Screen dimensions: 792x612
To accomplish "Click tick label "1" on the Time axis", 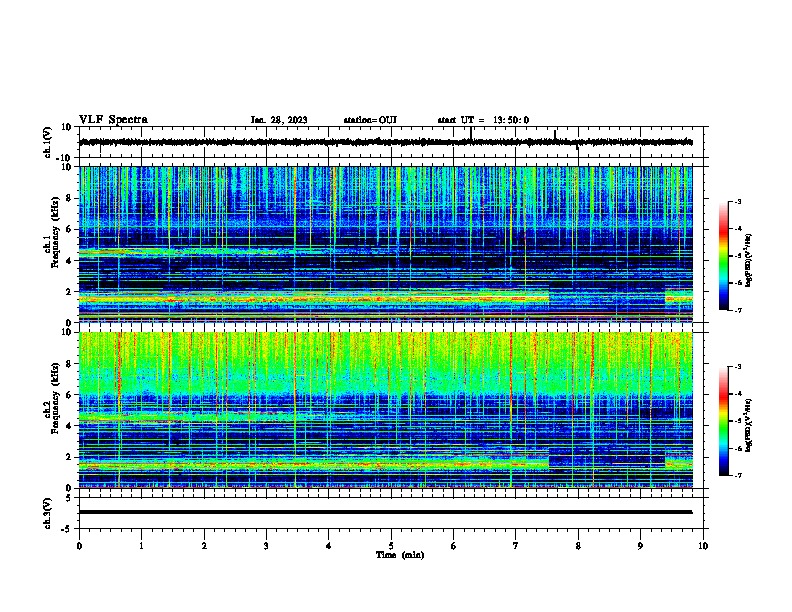I will tap(141, 546).
